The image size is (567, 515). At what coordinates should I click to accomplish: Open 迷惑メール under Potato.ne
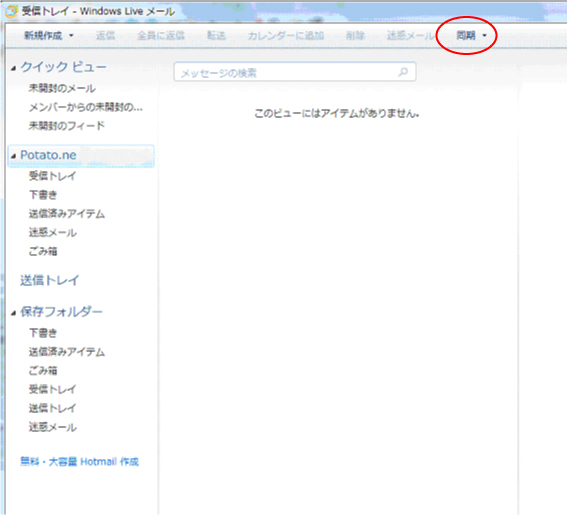coord(52,233)
